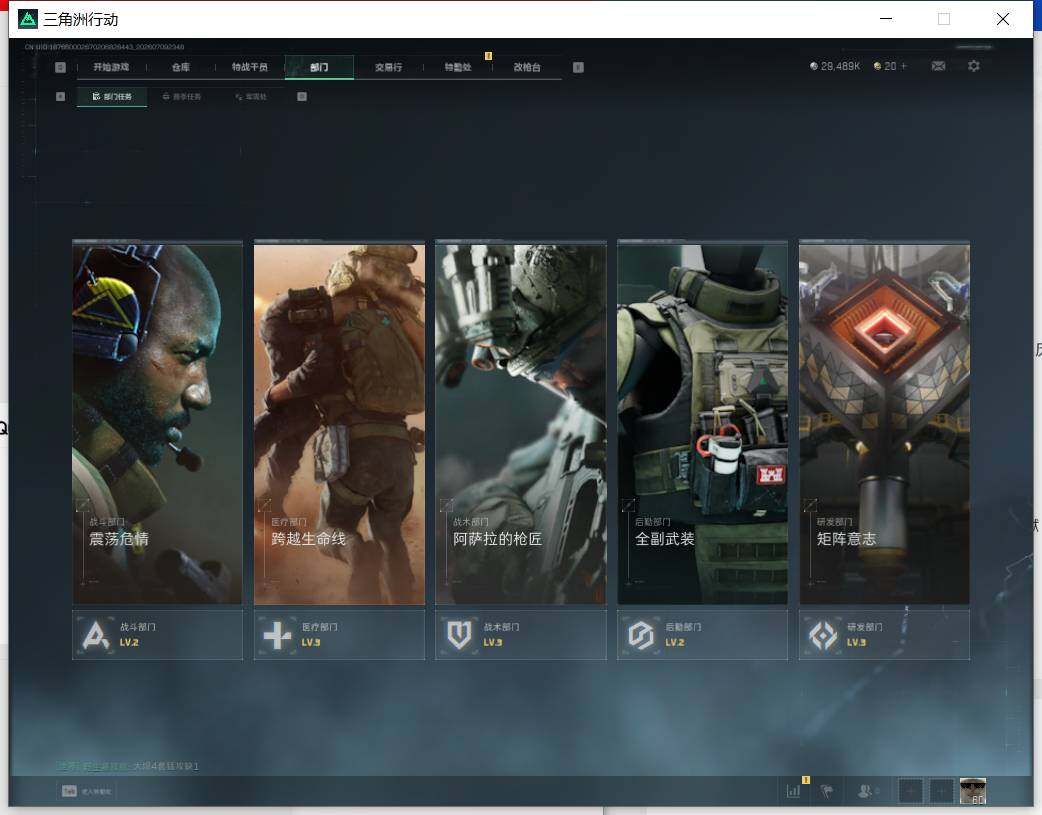The image size is (1042, 815).
Task: Click the expand arrow icon on 震荡危情 card
Action: pos(83,505)
